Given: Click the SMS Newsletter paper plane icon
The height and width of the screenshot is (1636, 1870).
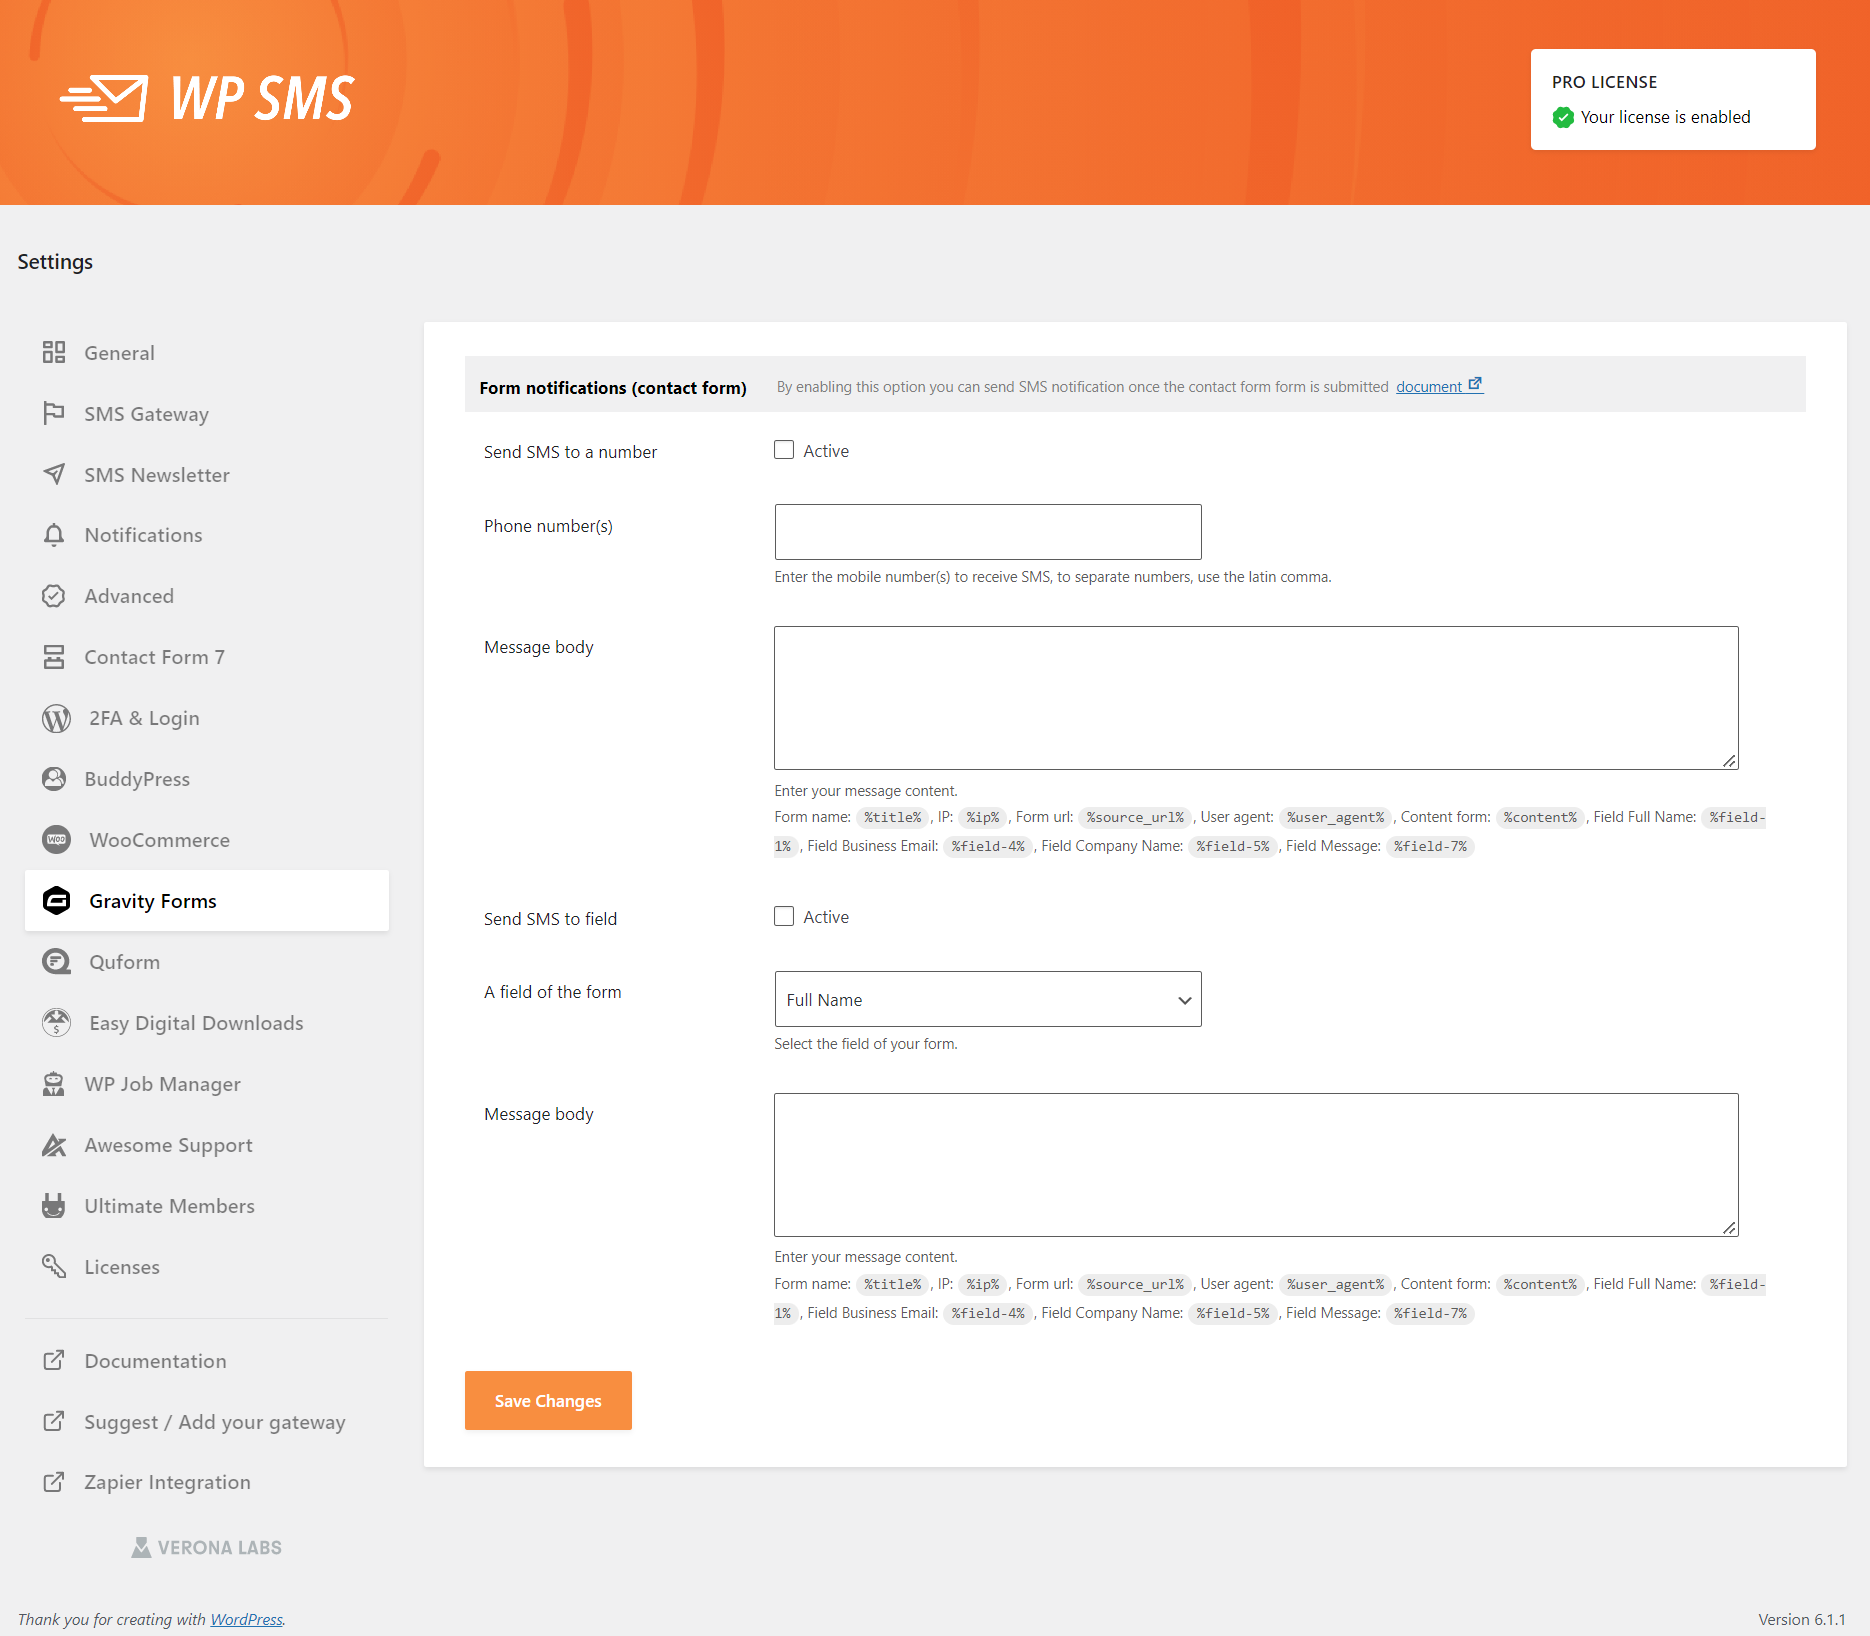Looking at the screenshot, I should [x=54, y=474].
